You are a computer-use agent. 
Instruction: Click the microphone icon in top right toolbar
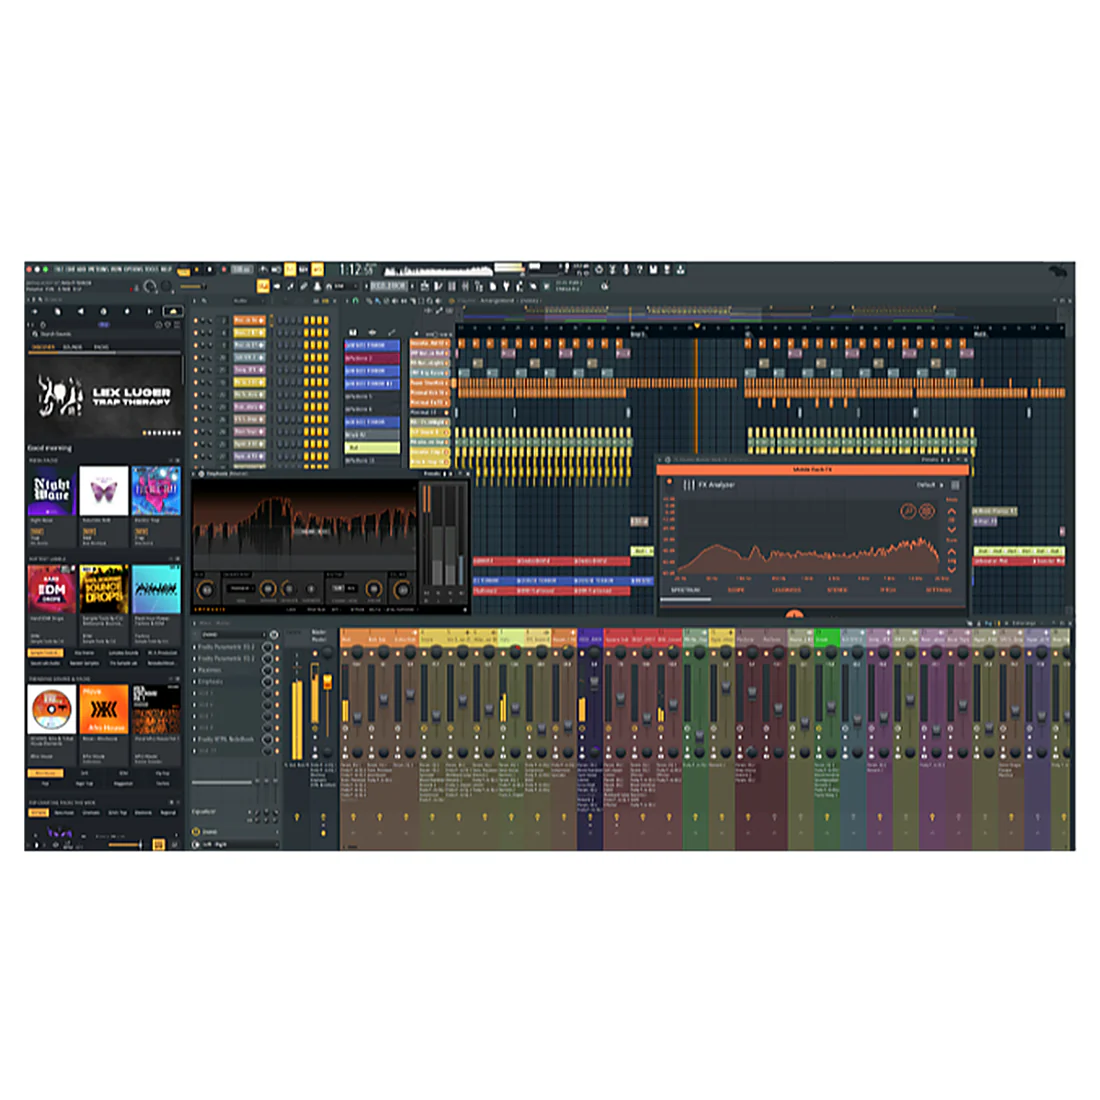(626, 269)
